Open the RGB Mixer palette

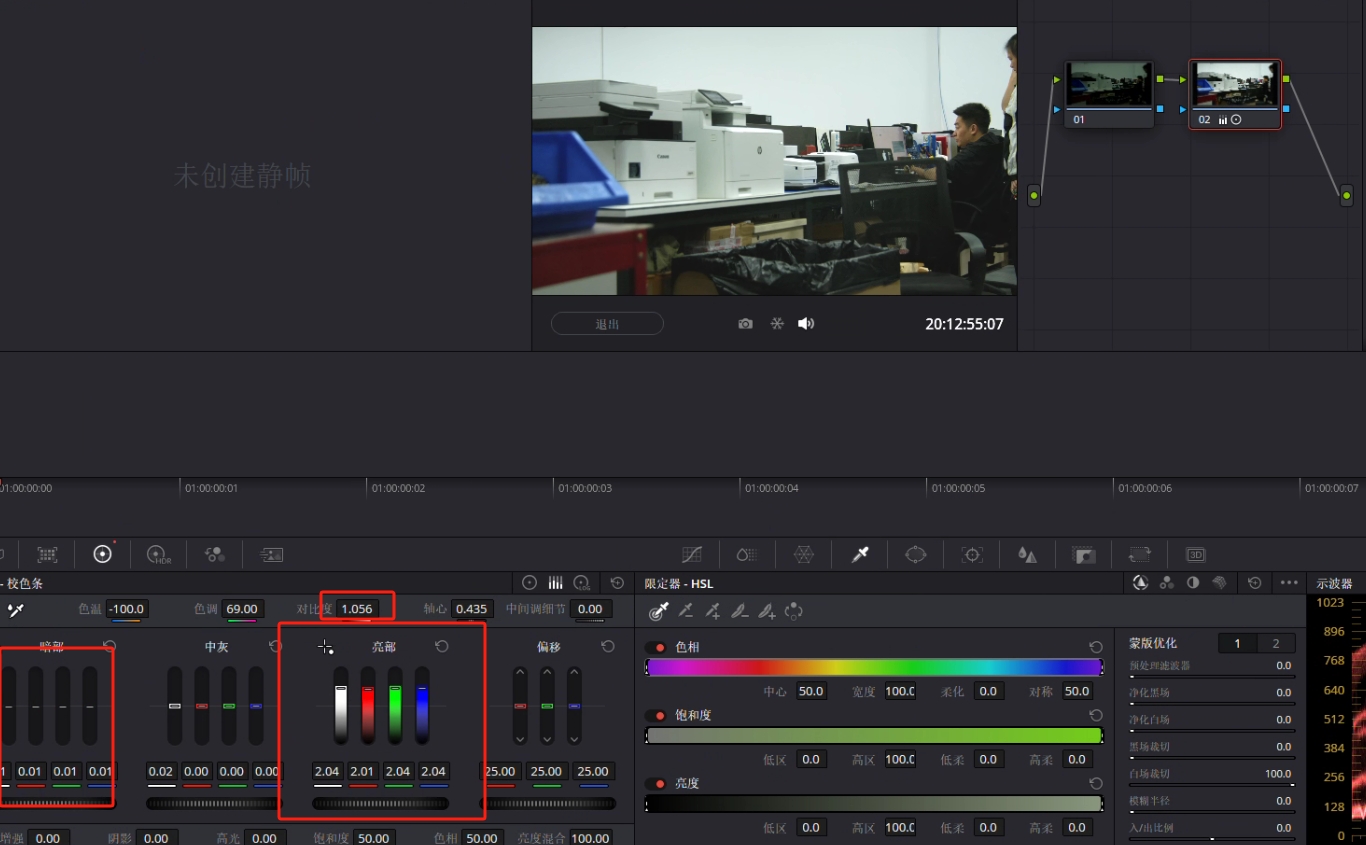coord(215,554)
